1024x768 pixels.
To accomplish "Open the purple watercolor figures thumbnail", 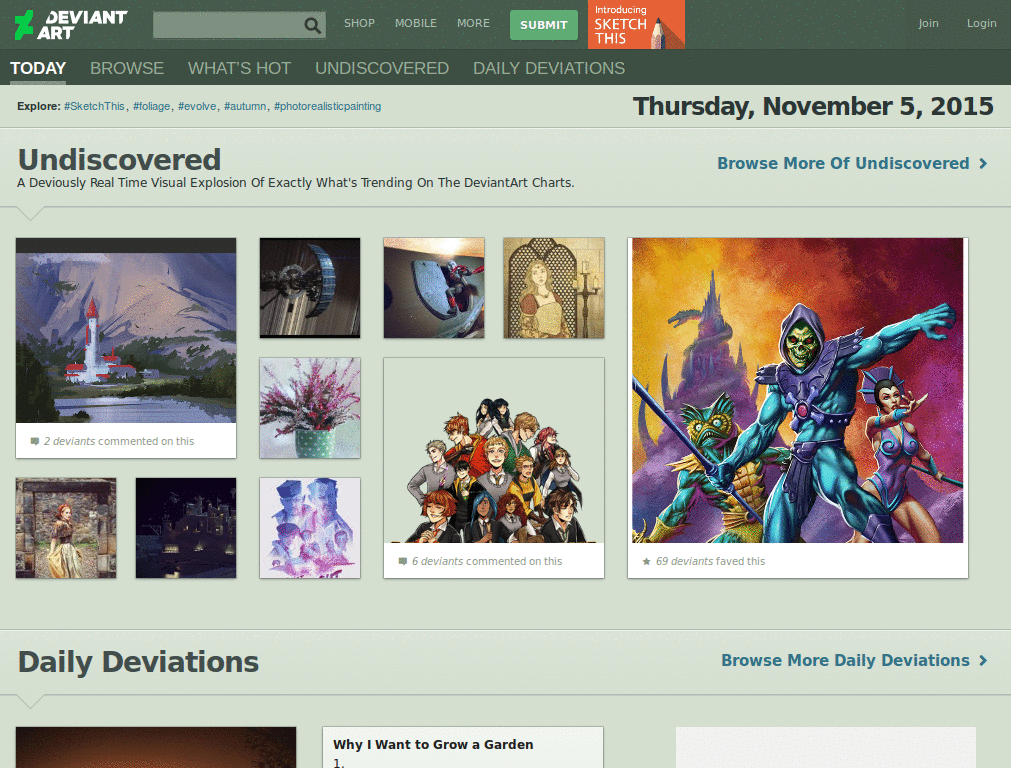I will pyautogui.click(x=310, y=528).
